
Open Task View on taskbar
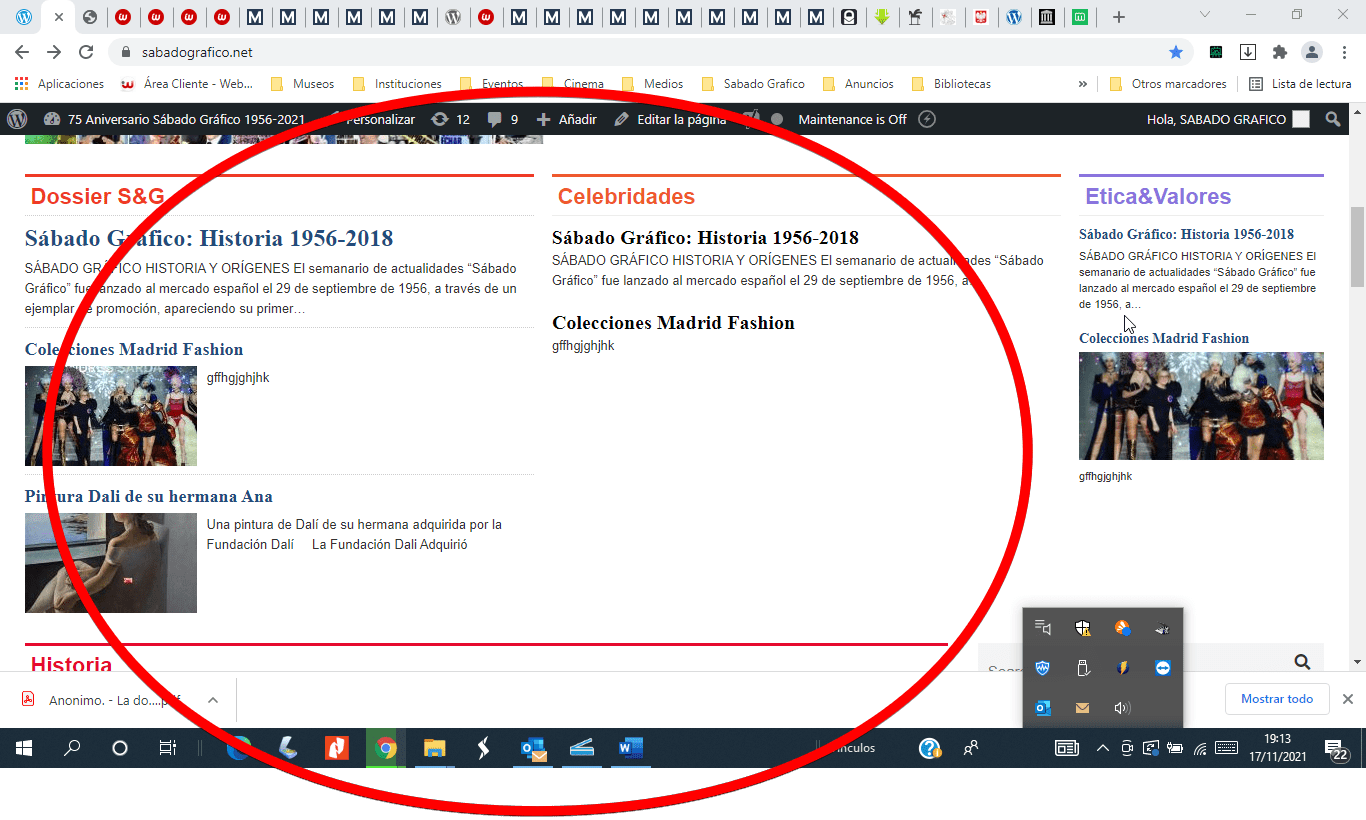[x=168, y=747]
